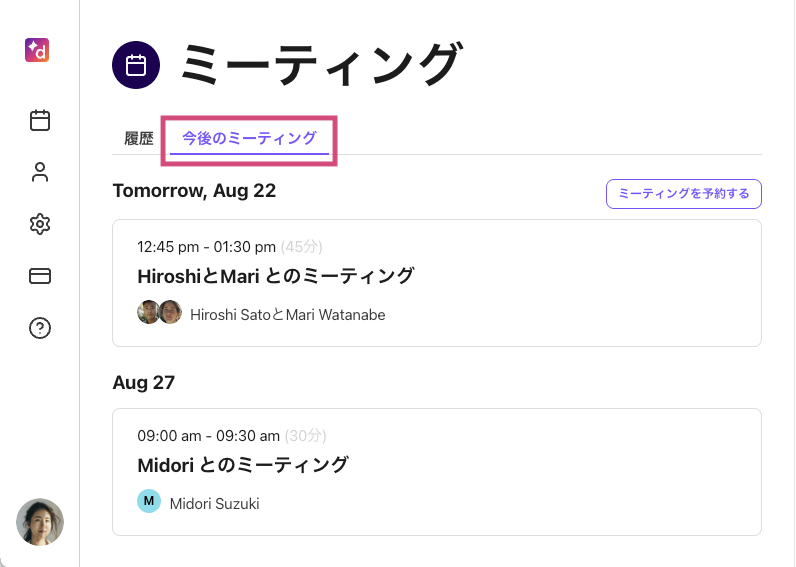Open the person profile sidebar icon
796x567 pixels.
(40, 173)
